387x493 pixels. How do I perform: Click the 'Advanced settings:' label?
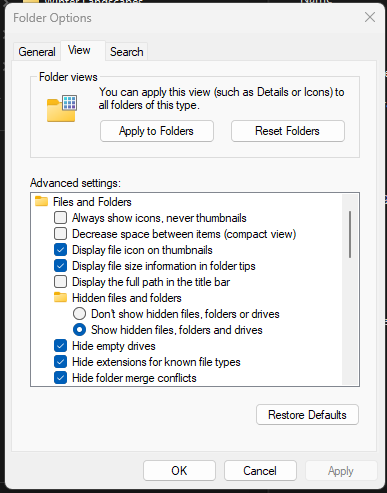75,183
